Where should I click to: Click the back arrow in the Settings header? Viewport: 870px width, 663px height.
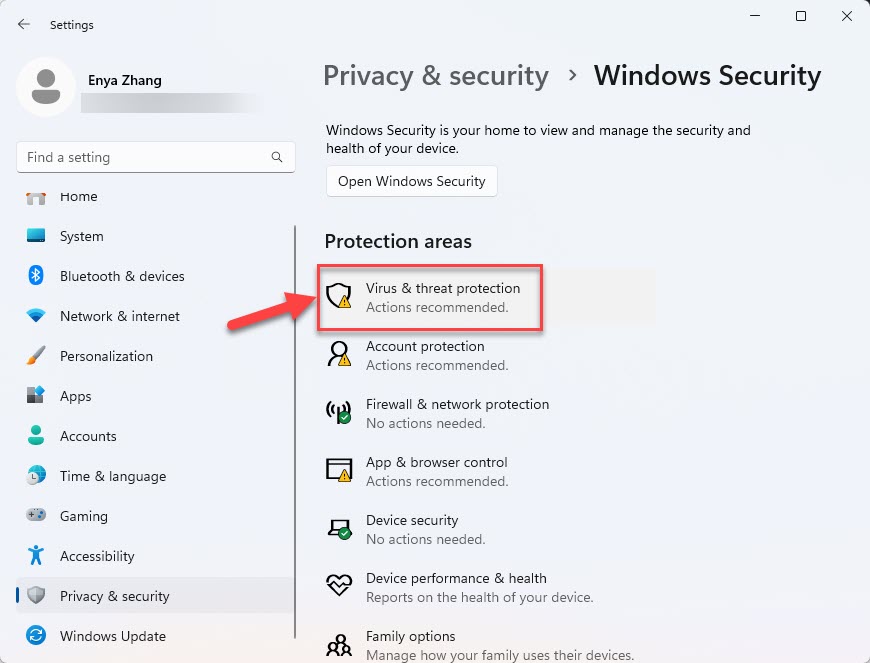click(x=24, y=24)
